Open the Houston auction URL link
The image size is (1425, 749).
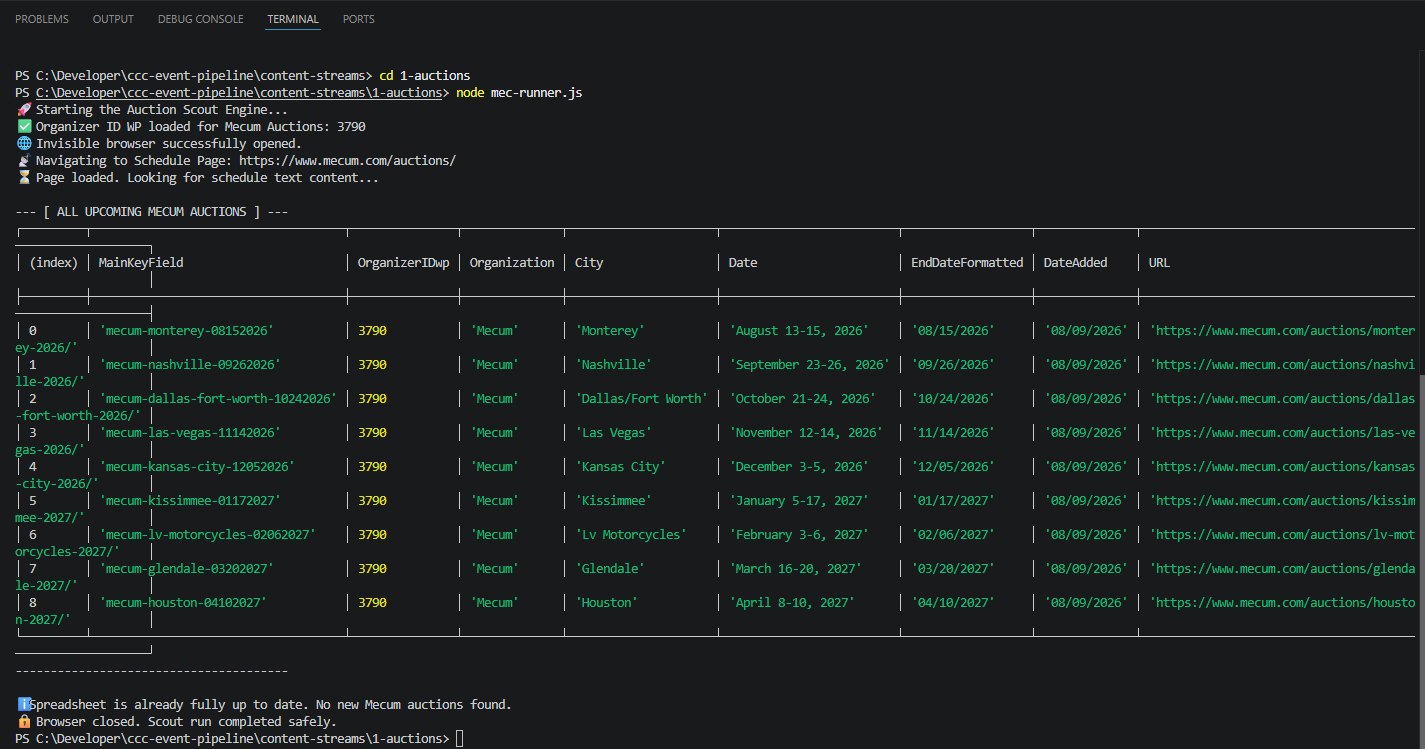tap(1283, 603)
